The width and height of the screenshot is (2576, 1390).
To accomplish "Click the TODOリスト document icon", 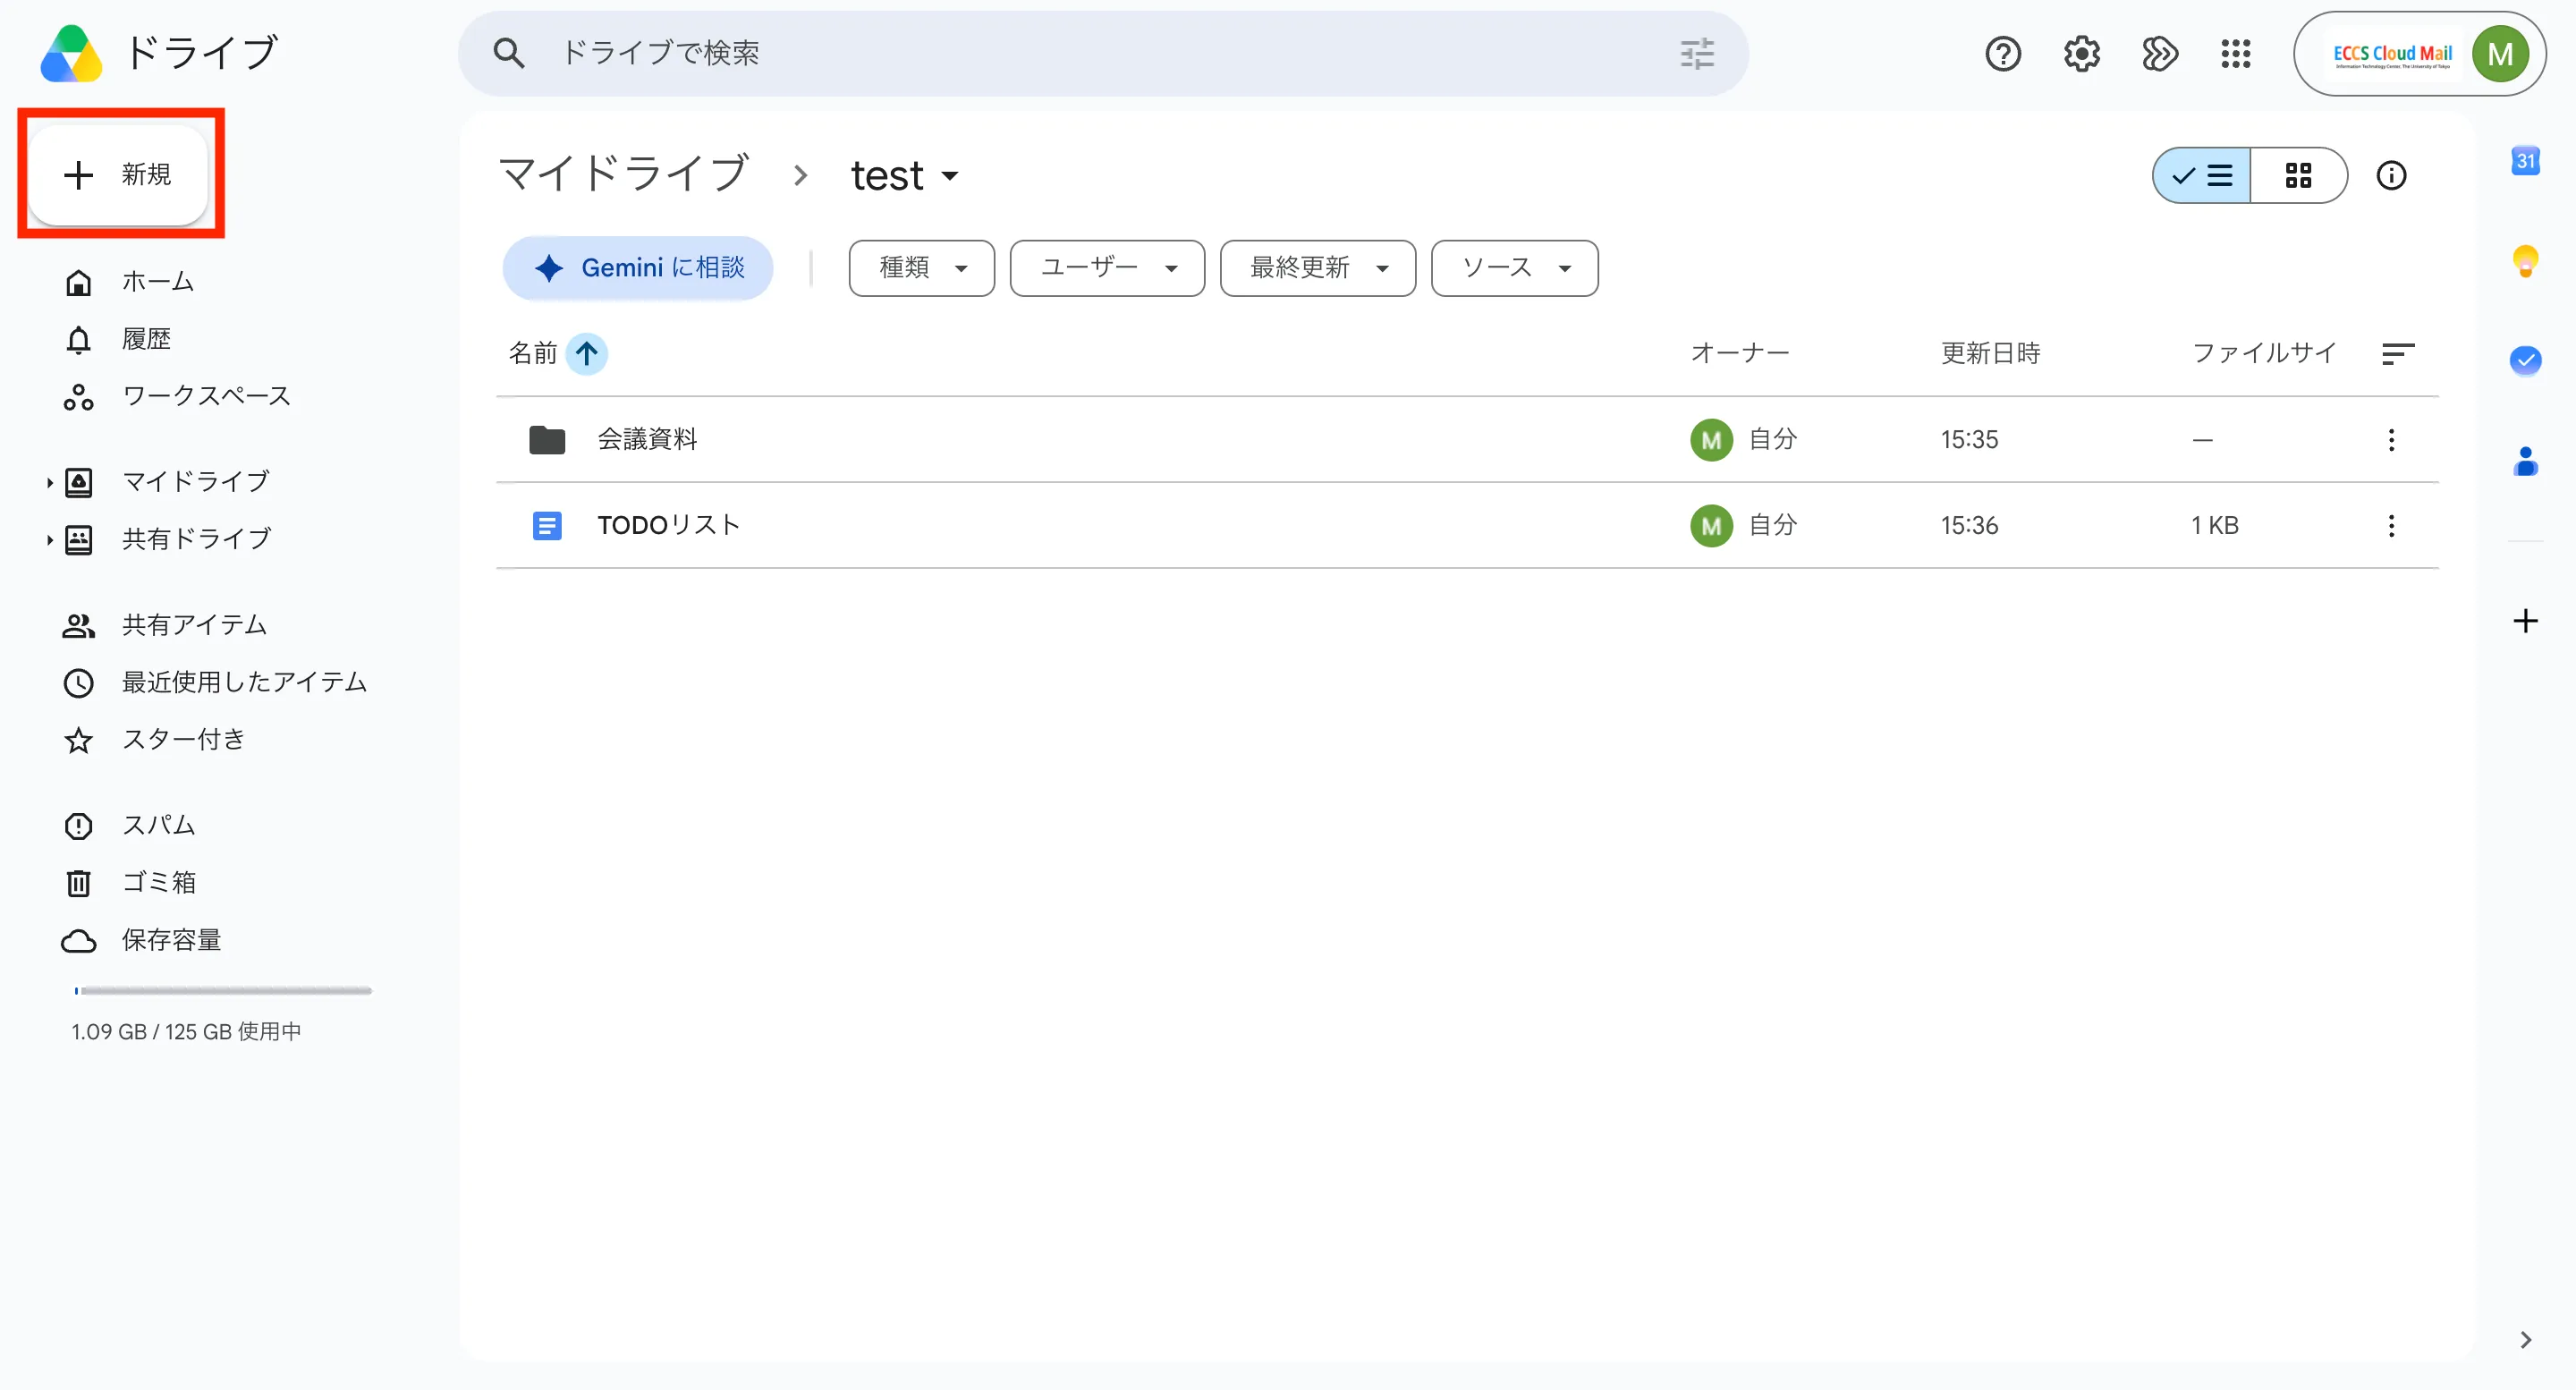I will click(x=547, y=526).
